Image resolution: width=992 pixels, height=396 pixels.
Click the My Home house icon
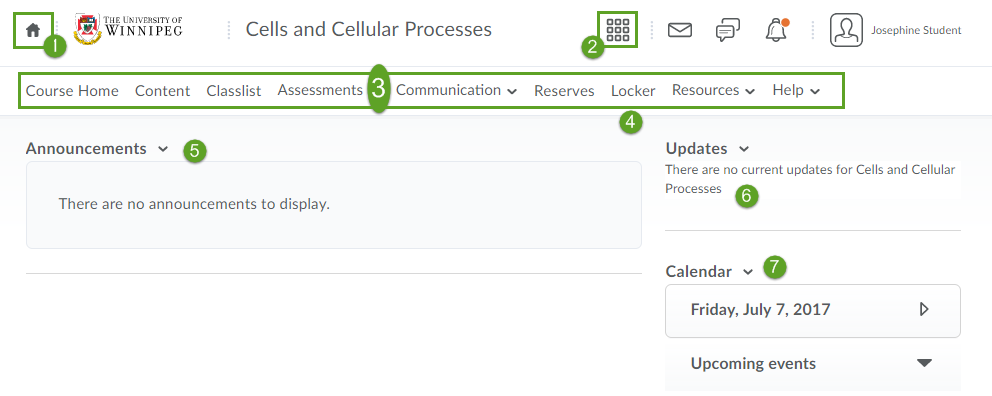[x=33, y=30]
